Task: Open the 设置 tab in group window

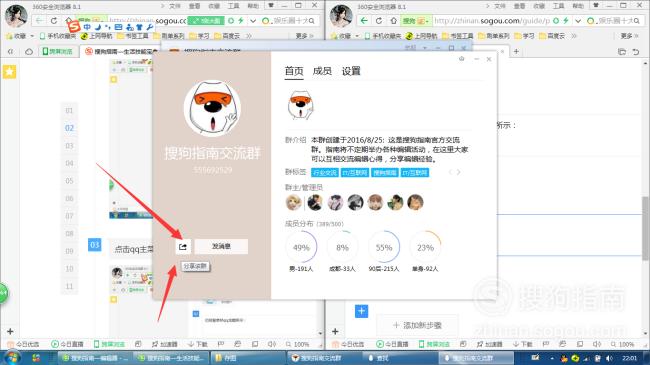Action: 351,71
